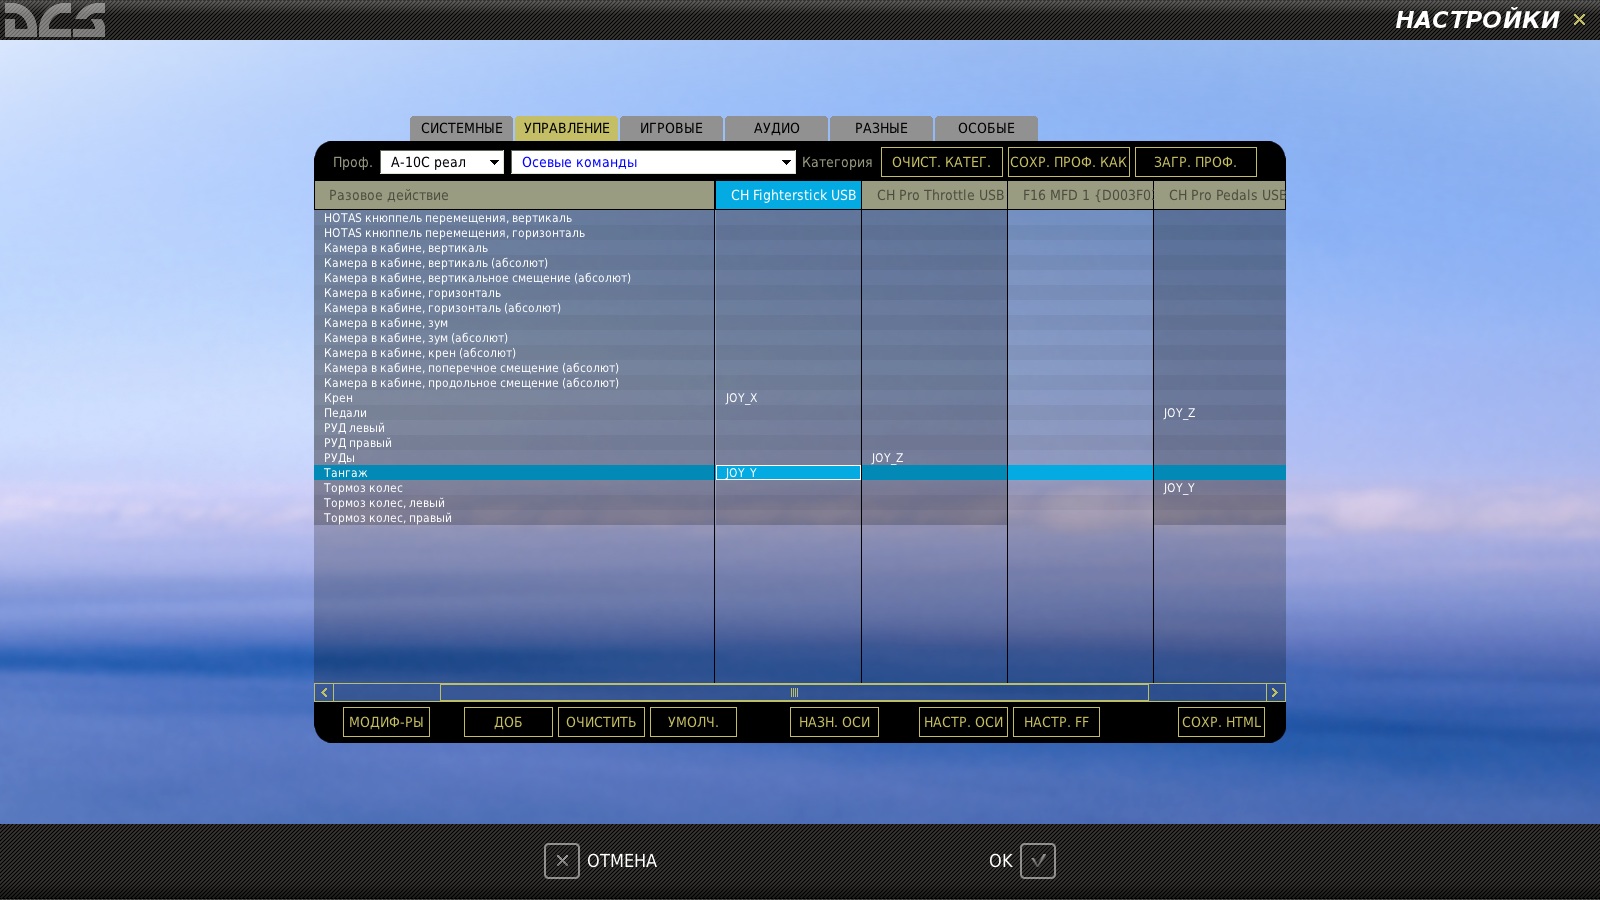Click scrollbar right arrow

(x=1275, y=692)
